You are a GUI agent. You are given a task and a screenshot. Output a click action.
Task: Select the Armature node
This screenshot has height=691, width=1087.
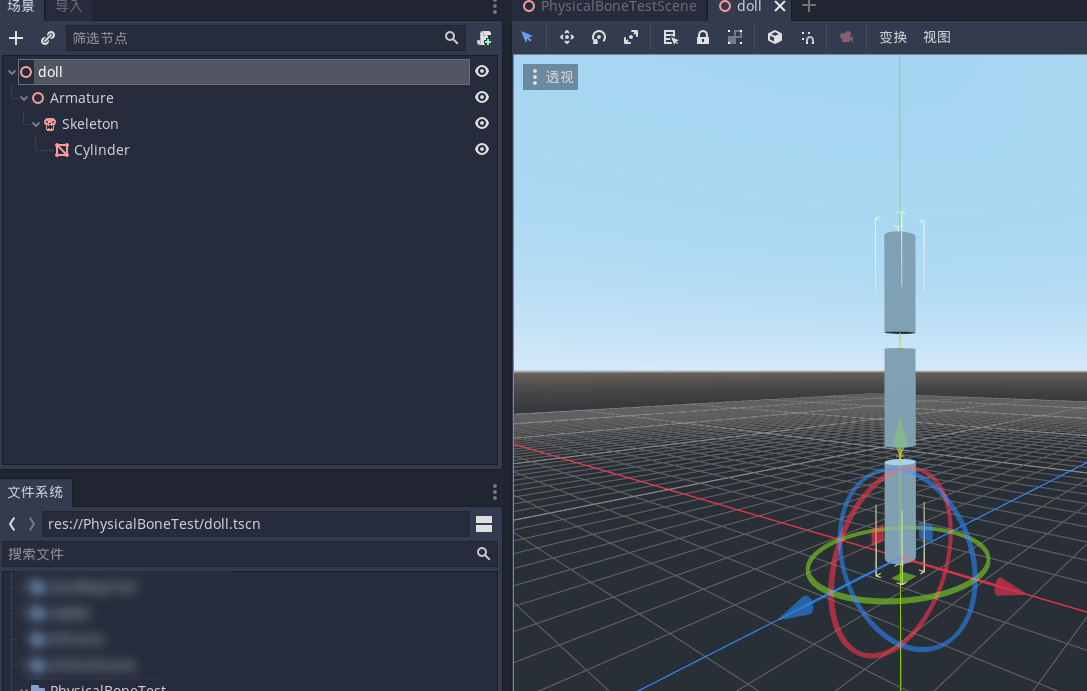tap(81, 98)
